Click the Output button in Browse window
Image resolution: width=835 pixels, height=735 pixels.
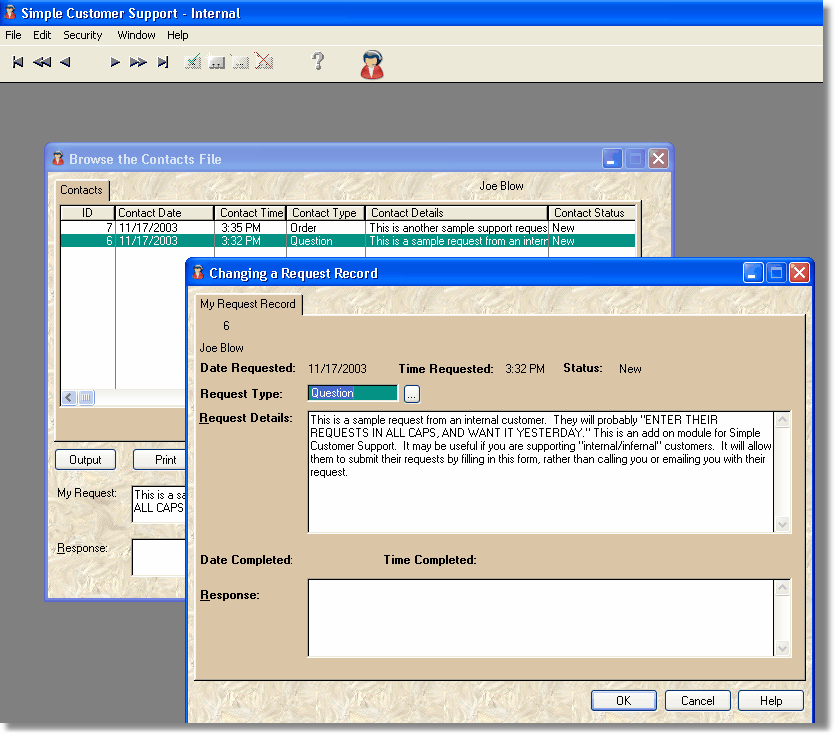[85, 460]
